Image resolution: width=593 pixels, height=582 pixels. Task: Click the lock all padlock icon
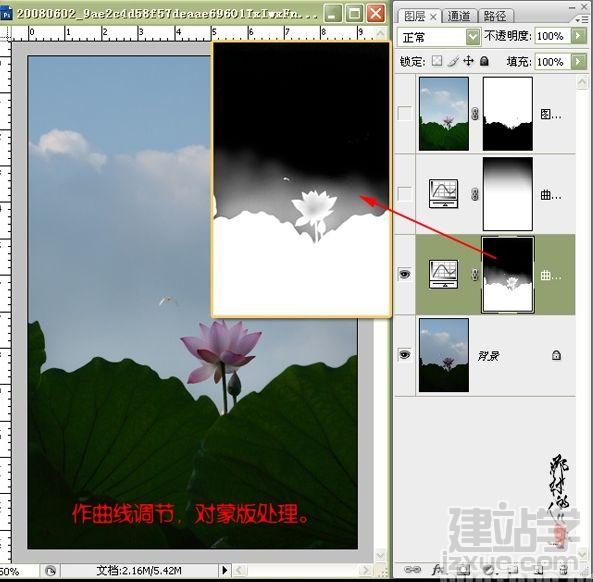[x=484, y=61]
